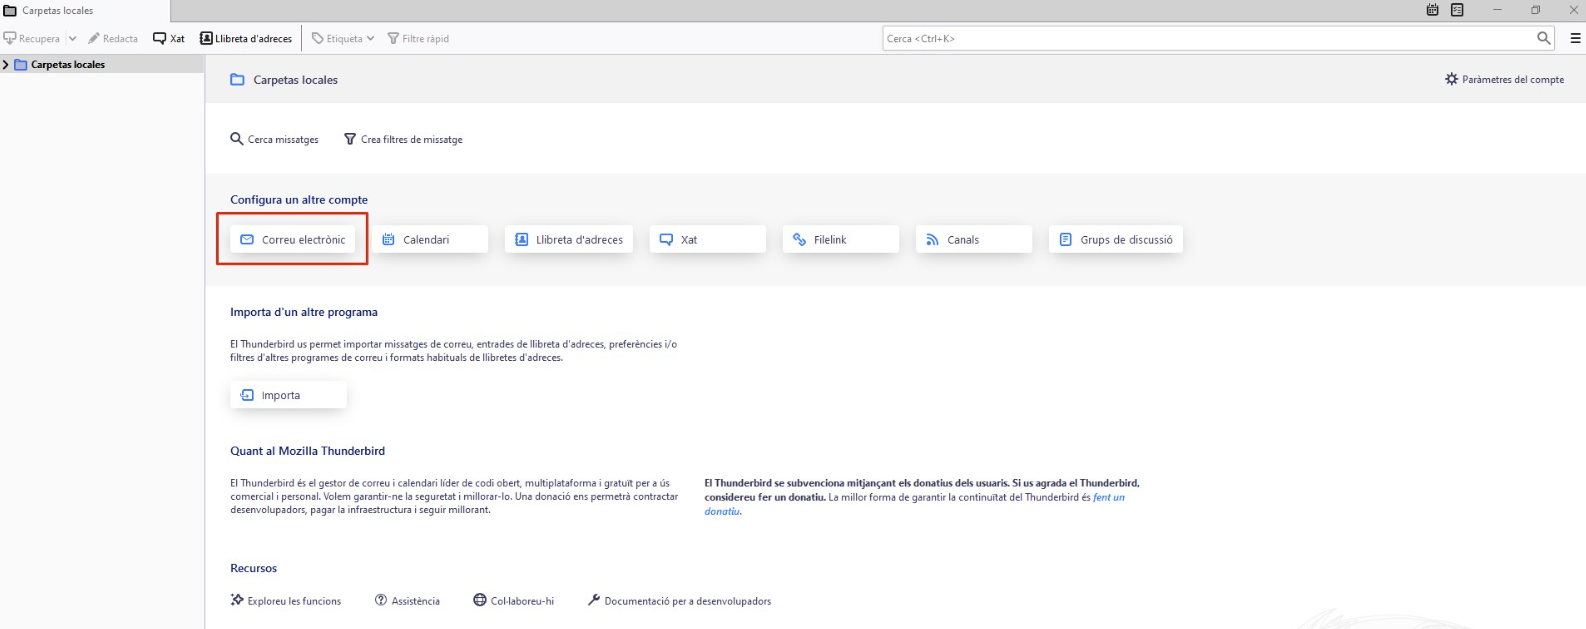Click the calendar icon on Calendari card

(x=388, y=240)
